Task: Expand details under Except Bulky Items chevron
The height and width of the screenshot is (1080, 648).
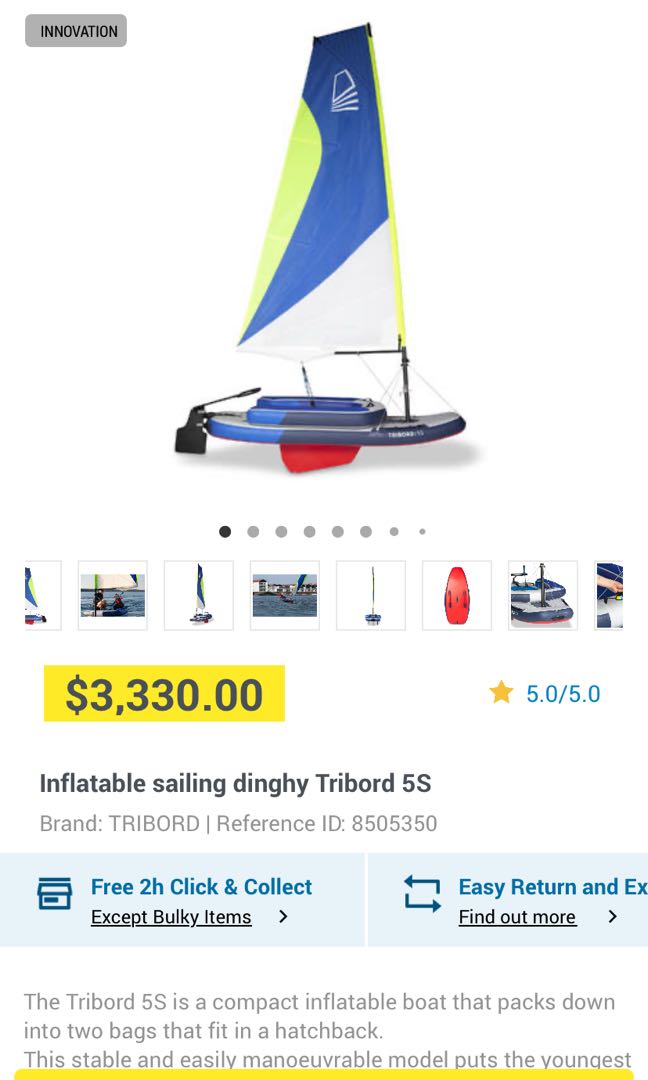Action: coord(281,917)
